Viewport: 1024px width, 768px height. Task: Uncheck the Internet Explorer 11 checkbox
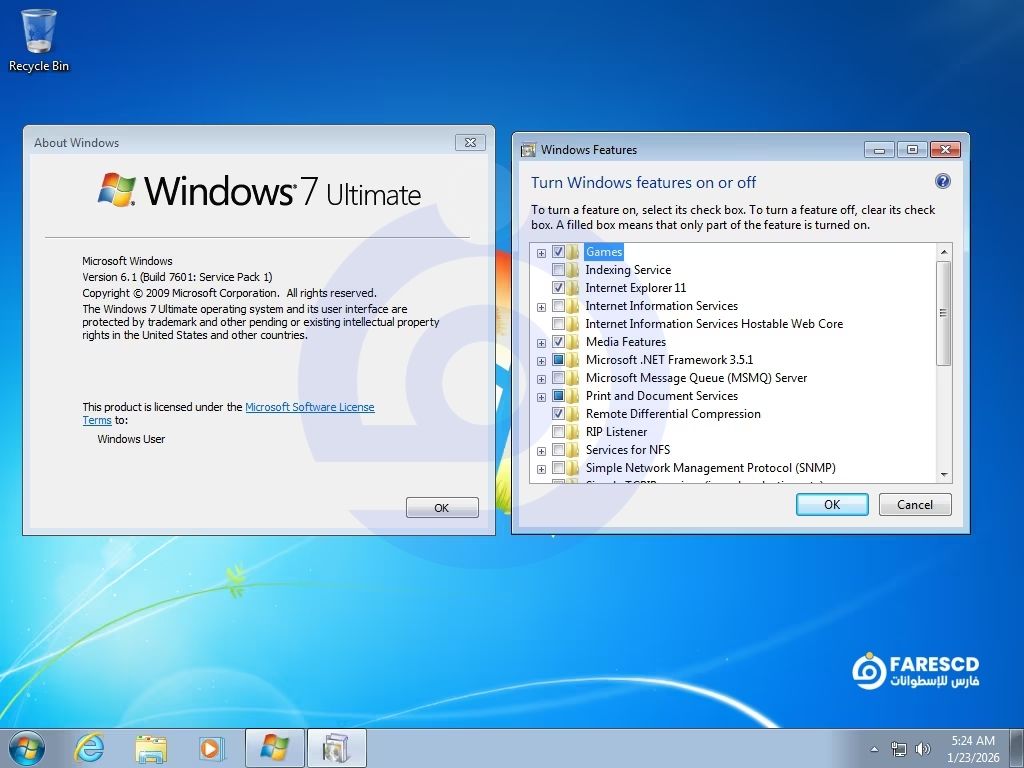tap(558, 288)
